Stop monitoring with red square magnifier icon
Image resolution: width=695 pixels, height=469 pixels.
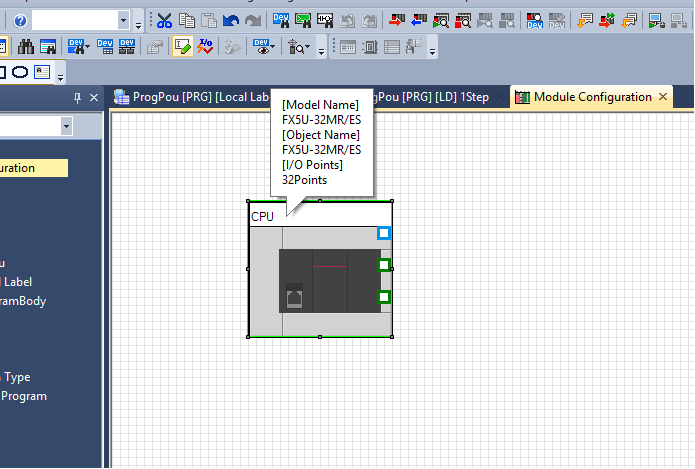click(x=463, y=20)
